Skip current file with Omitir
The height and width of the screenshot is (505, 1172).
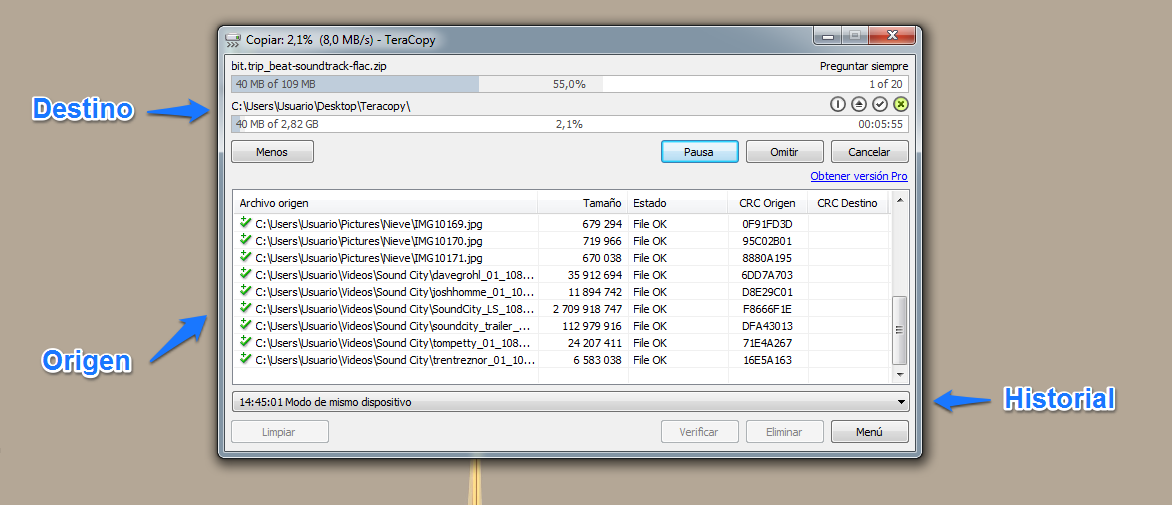(x=785, y=152)
